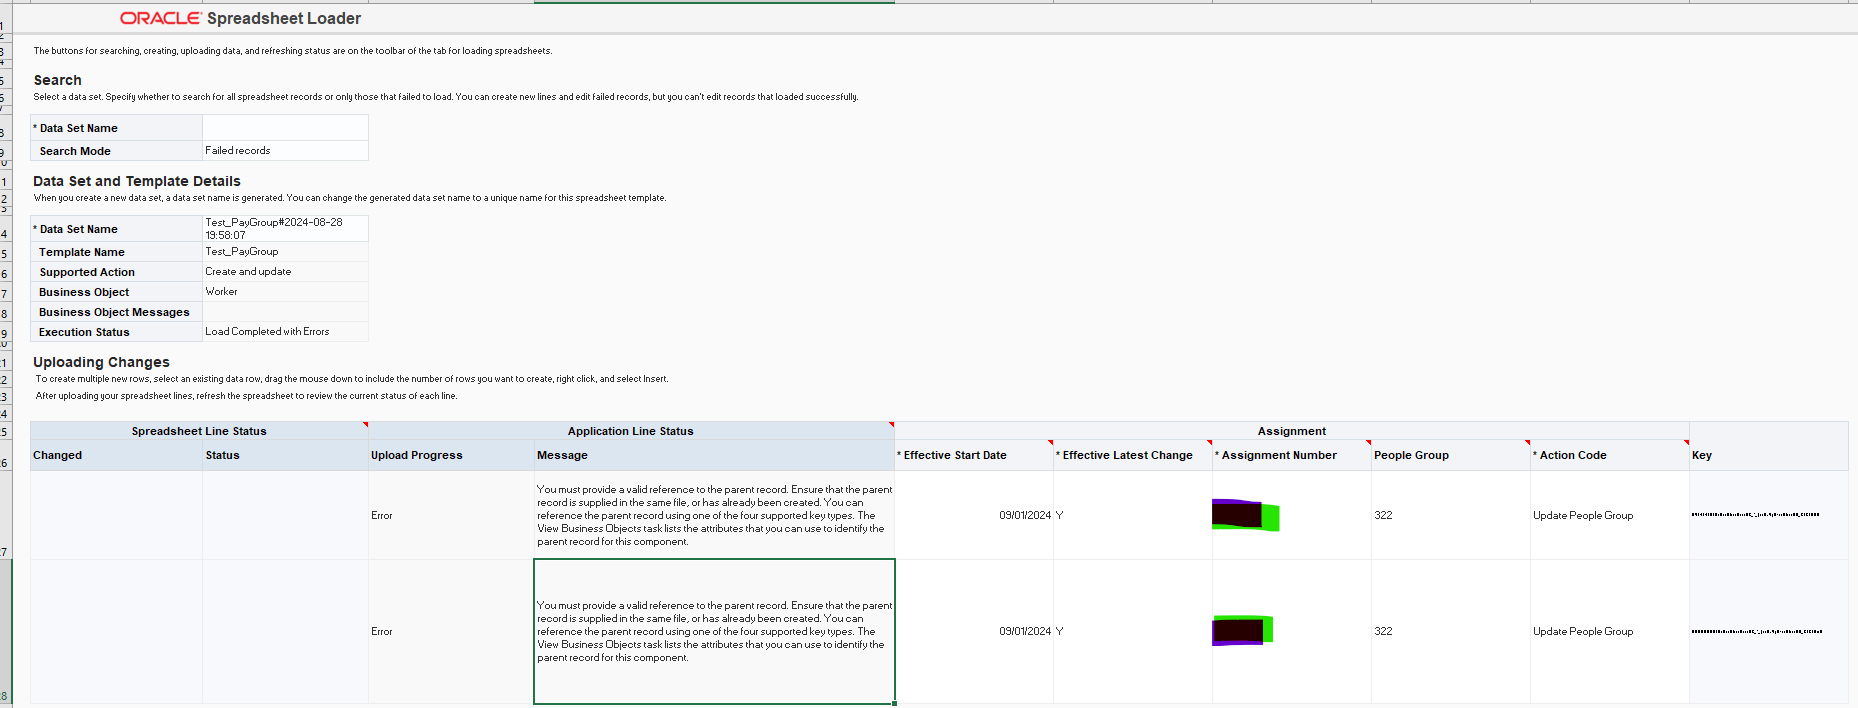Screen dimensions: 1858x708
Task: Select the Execution Status cell Load Completed with Errors
Action: coord(285,332)
